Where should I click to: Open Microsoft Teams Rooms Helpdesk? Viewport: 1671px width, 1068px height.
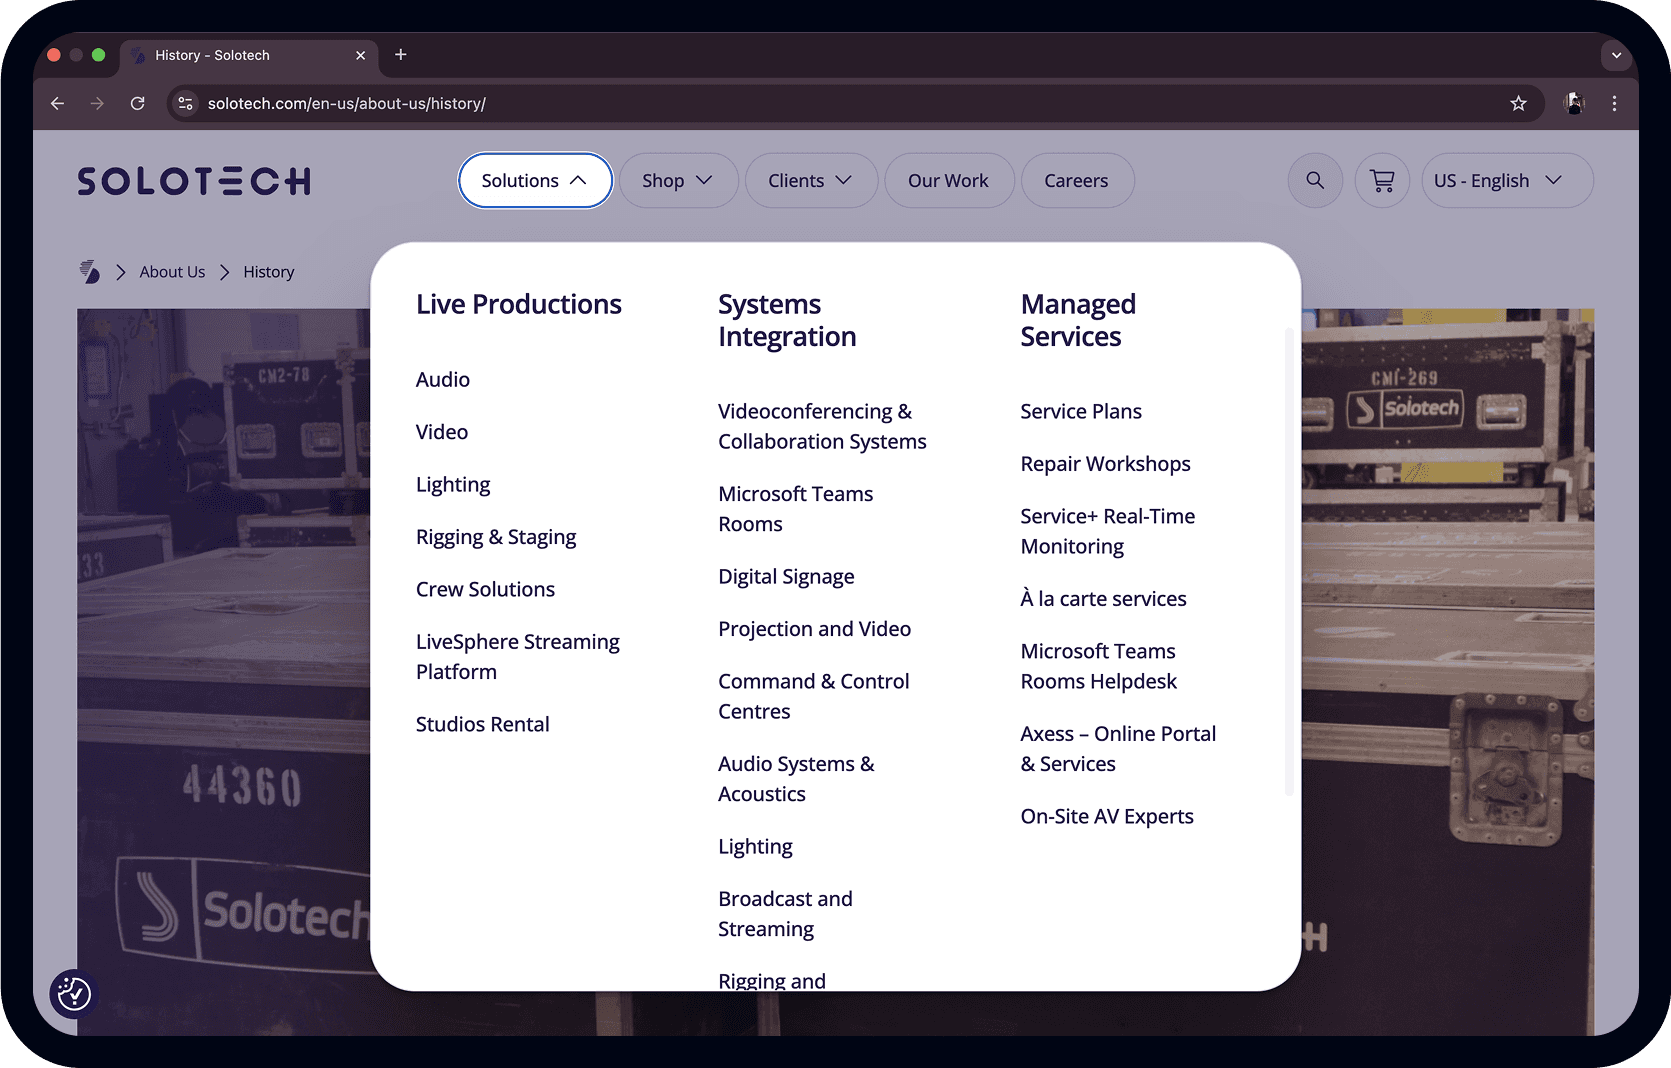coord(1098,666)
